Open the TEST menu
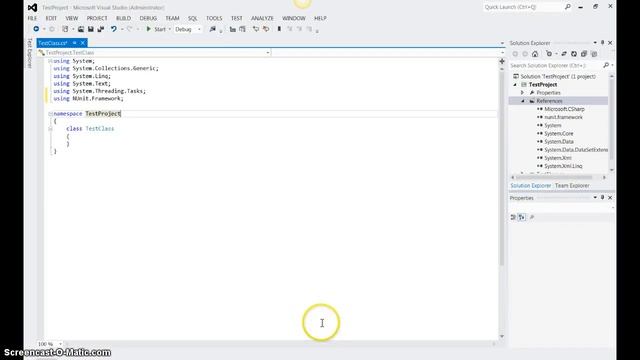This screenshot has width=640, height=360. click(236, 18)
